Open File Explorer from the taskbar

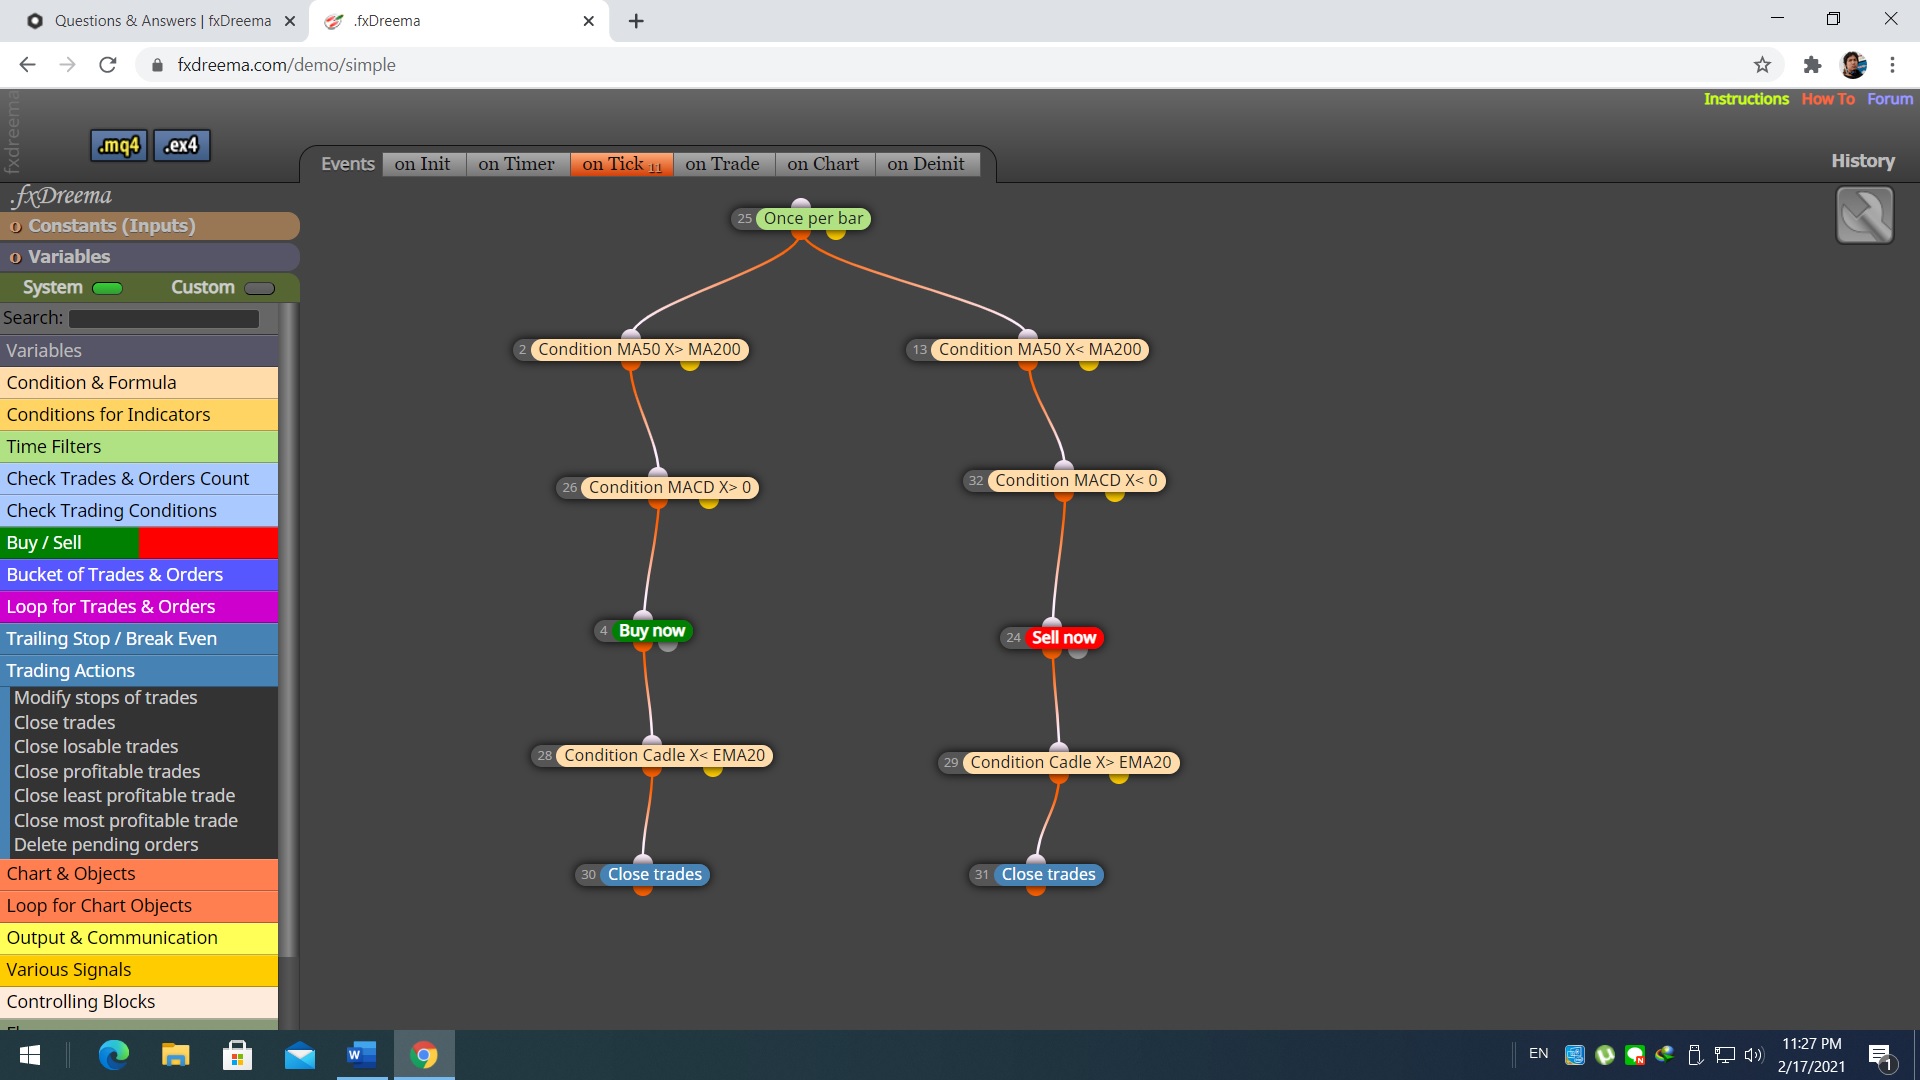tap(176, 1055)
